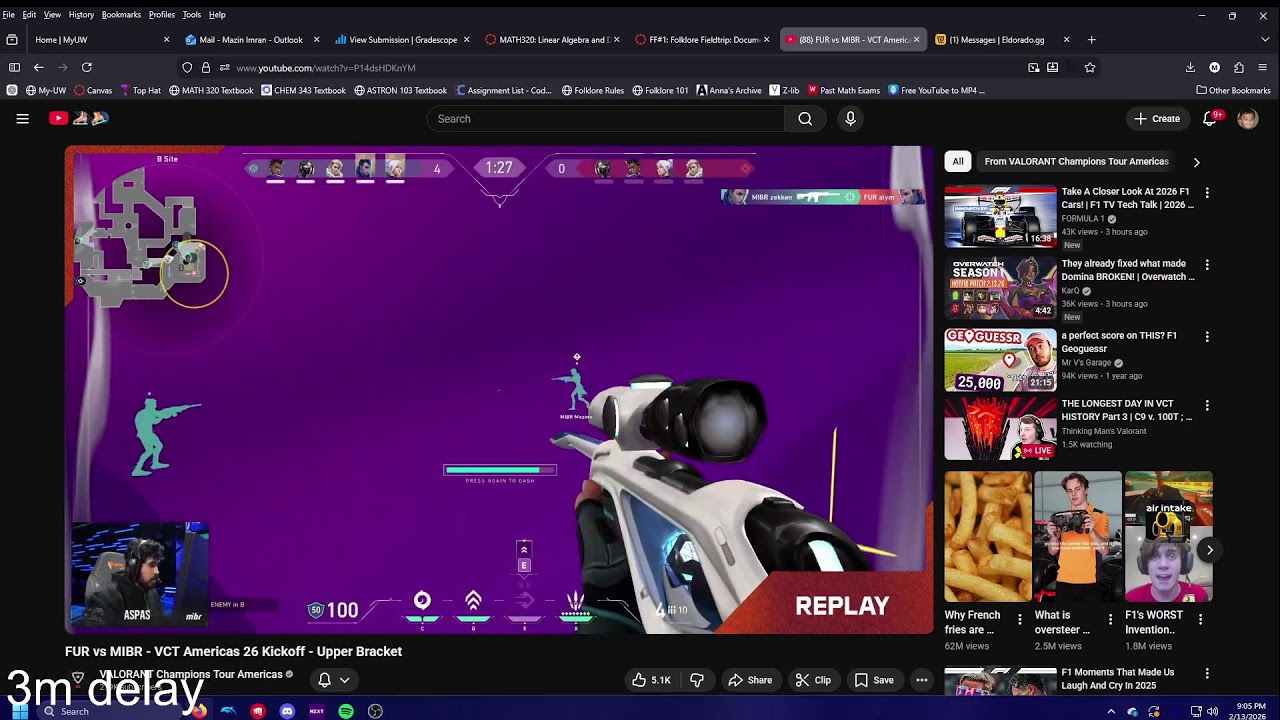Open the MATH 320 Textbook bookmark

tap(211, 90)
